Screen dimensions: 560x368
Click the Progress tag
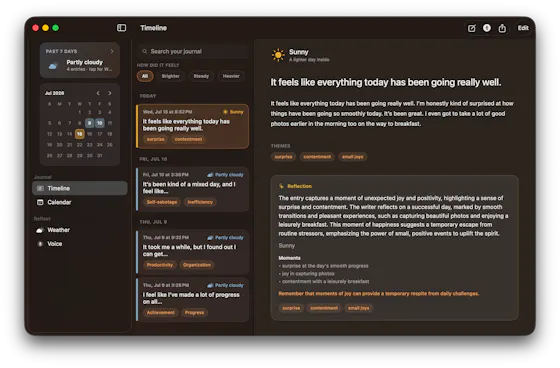(x=194, y=313)
